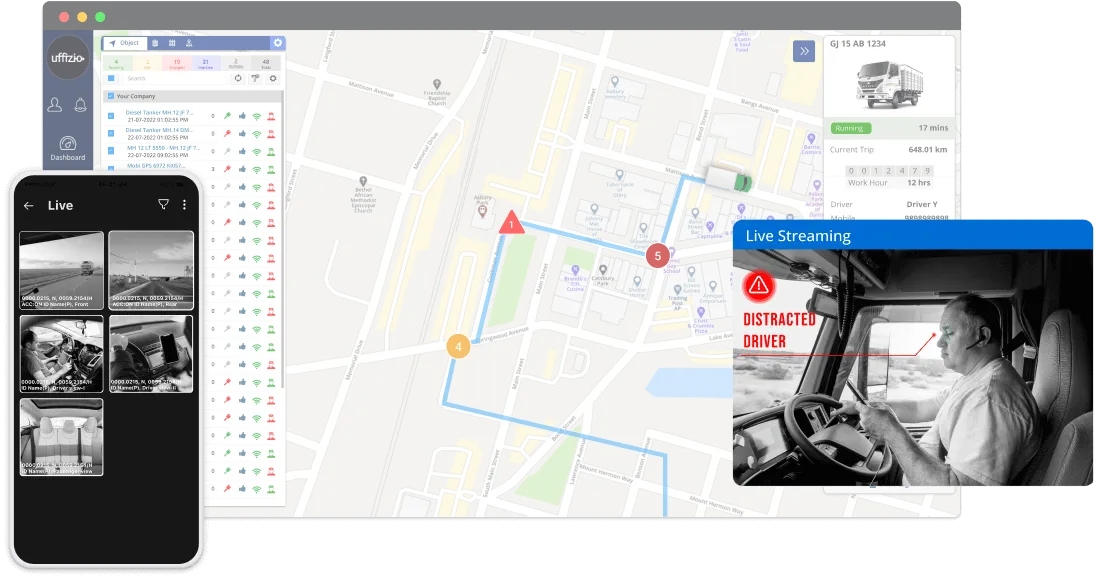1095x578 pixels.
Task: Click red warning triangle marker 1 on map
Action: 511,223
